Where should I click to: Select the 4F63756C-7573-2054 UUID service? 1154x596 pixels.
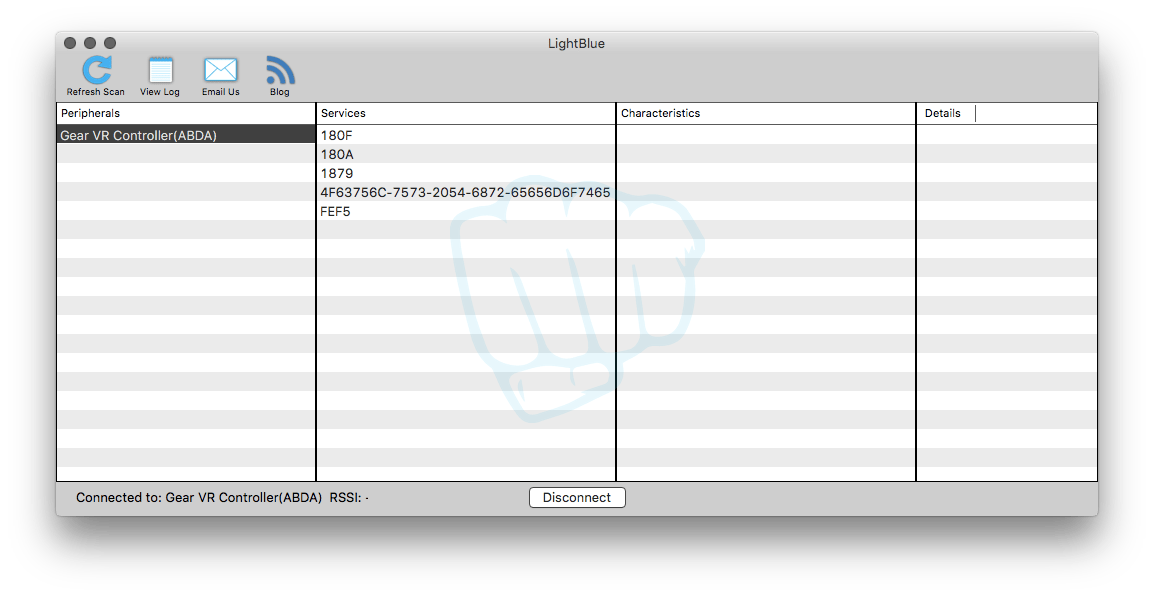pos(465,192)
